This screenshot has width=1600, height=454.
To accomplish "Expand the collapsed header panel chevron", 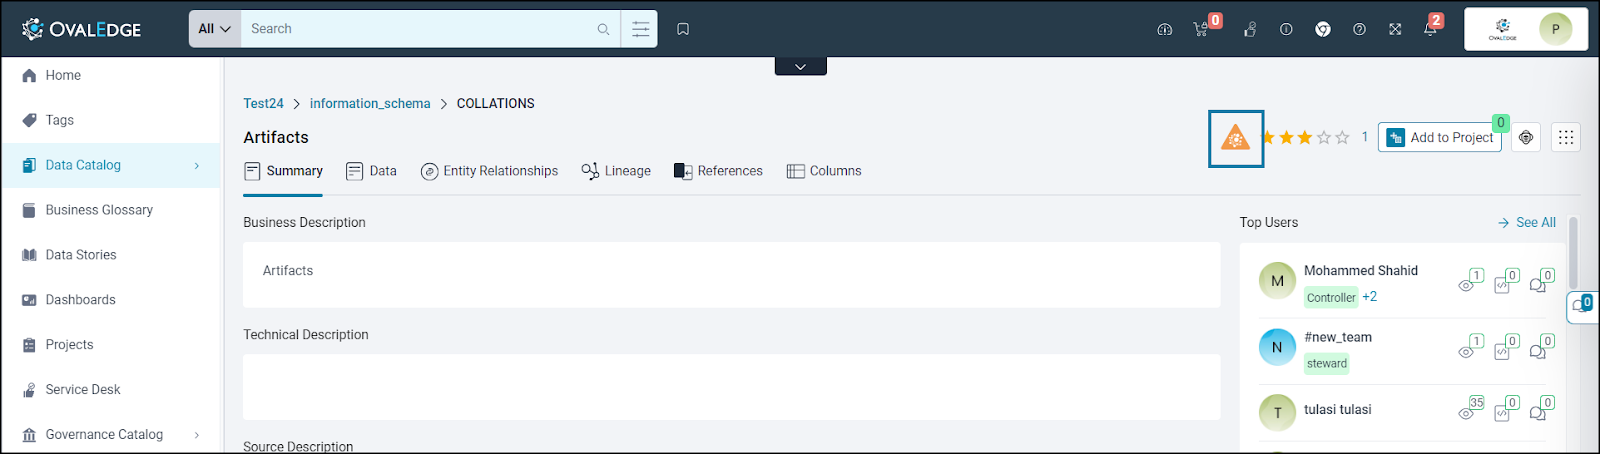I will click(801, 66).
